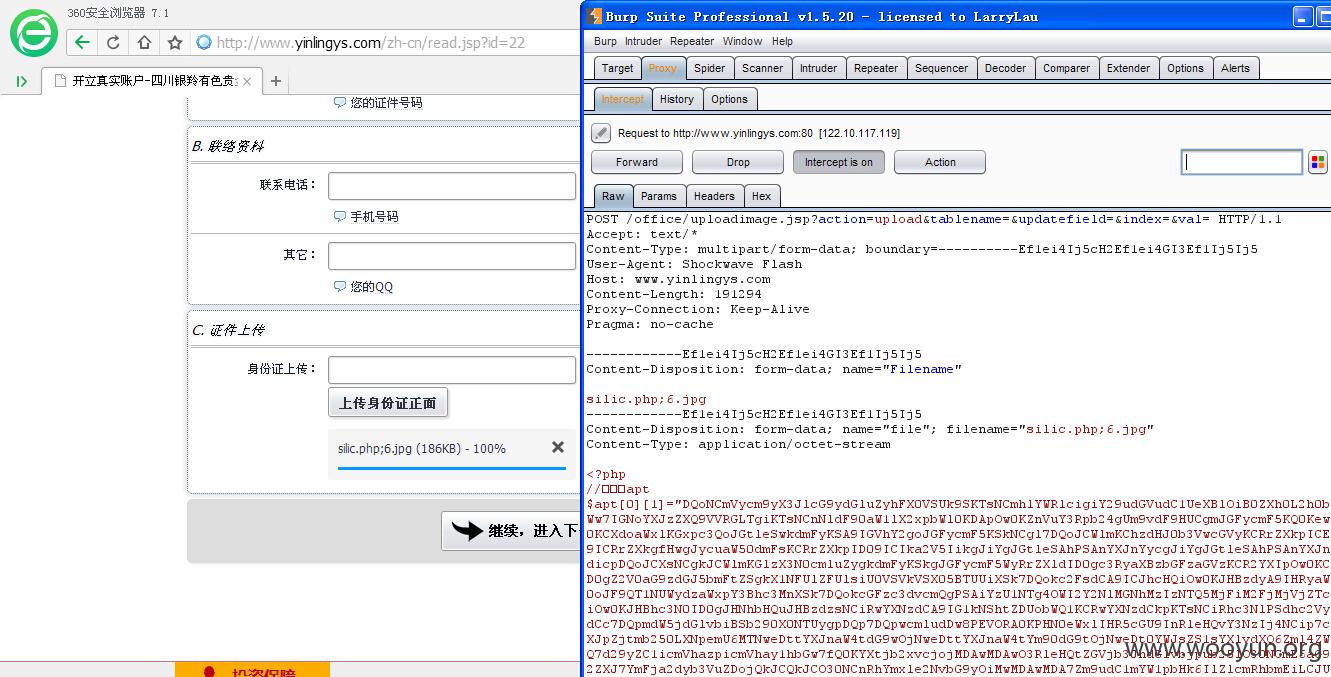
Task: Switch to the Target tab
Action: 617,68
